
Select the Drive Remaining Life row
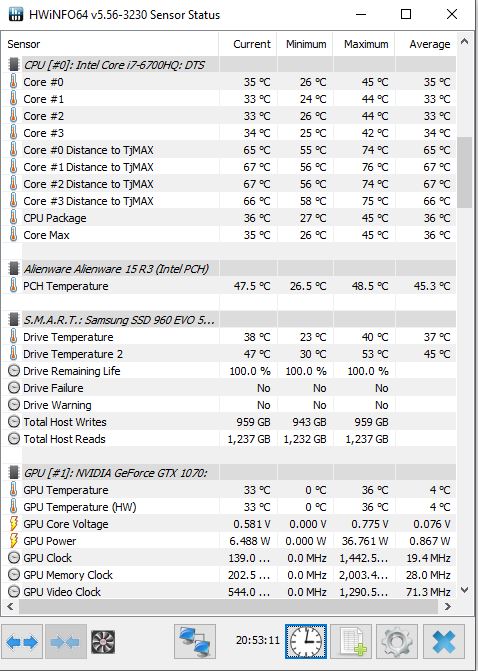(229, 371)
